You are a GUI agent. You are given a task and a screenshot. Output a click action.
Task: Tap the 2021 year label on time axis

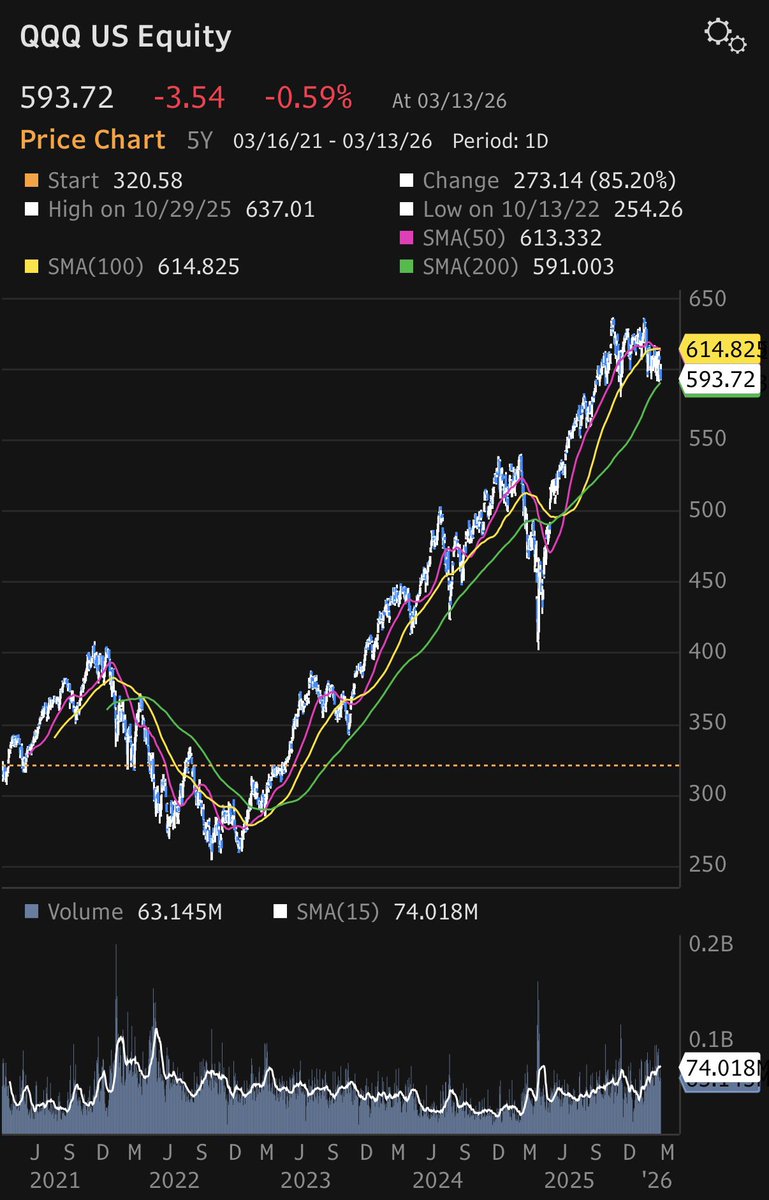coord(53,1181)
